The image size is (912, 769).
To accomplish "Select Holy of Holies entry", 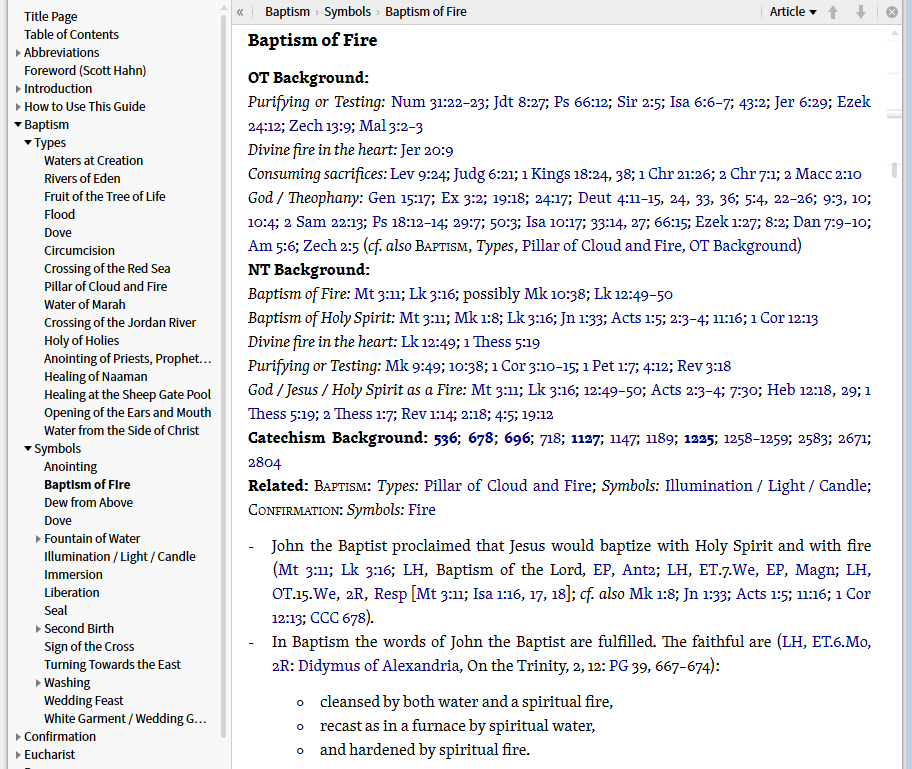I will (81, 341).
